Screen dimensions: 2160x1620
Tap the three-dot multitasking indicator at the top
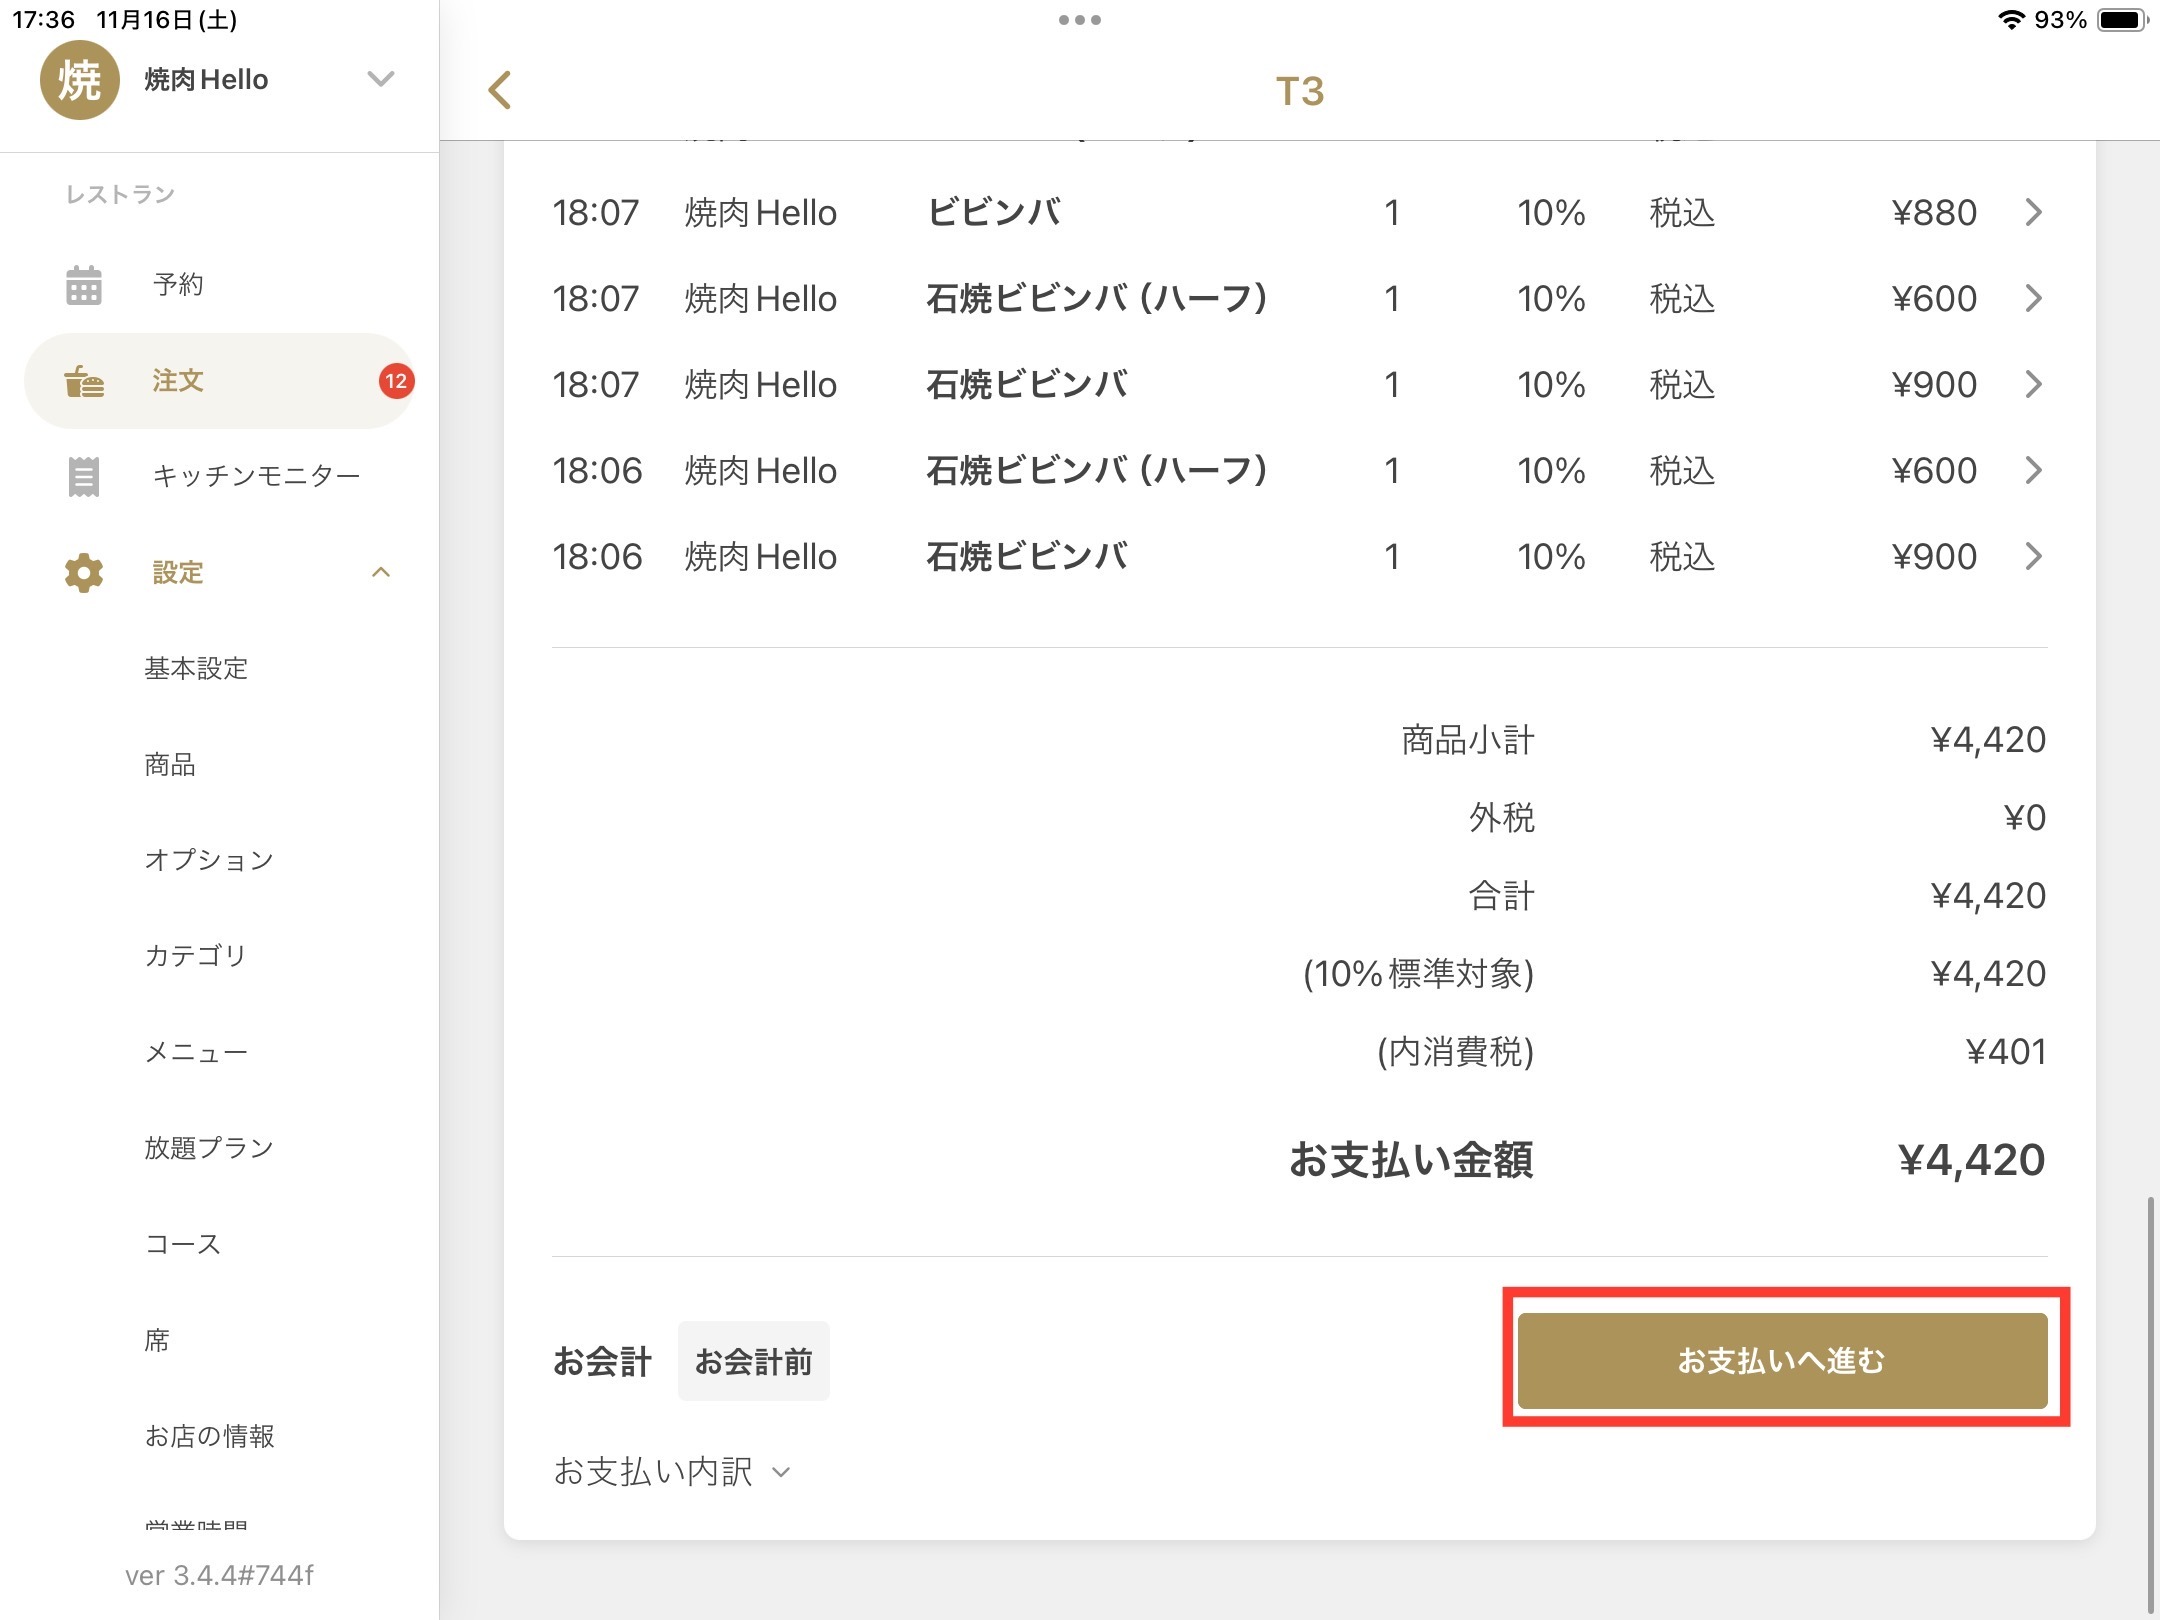tap(1079, 20)
